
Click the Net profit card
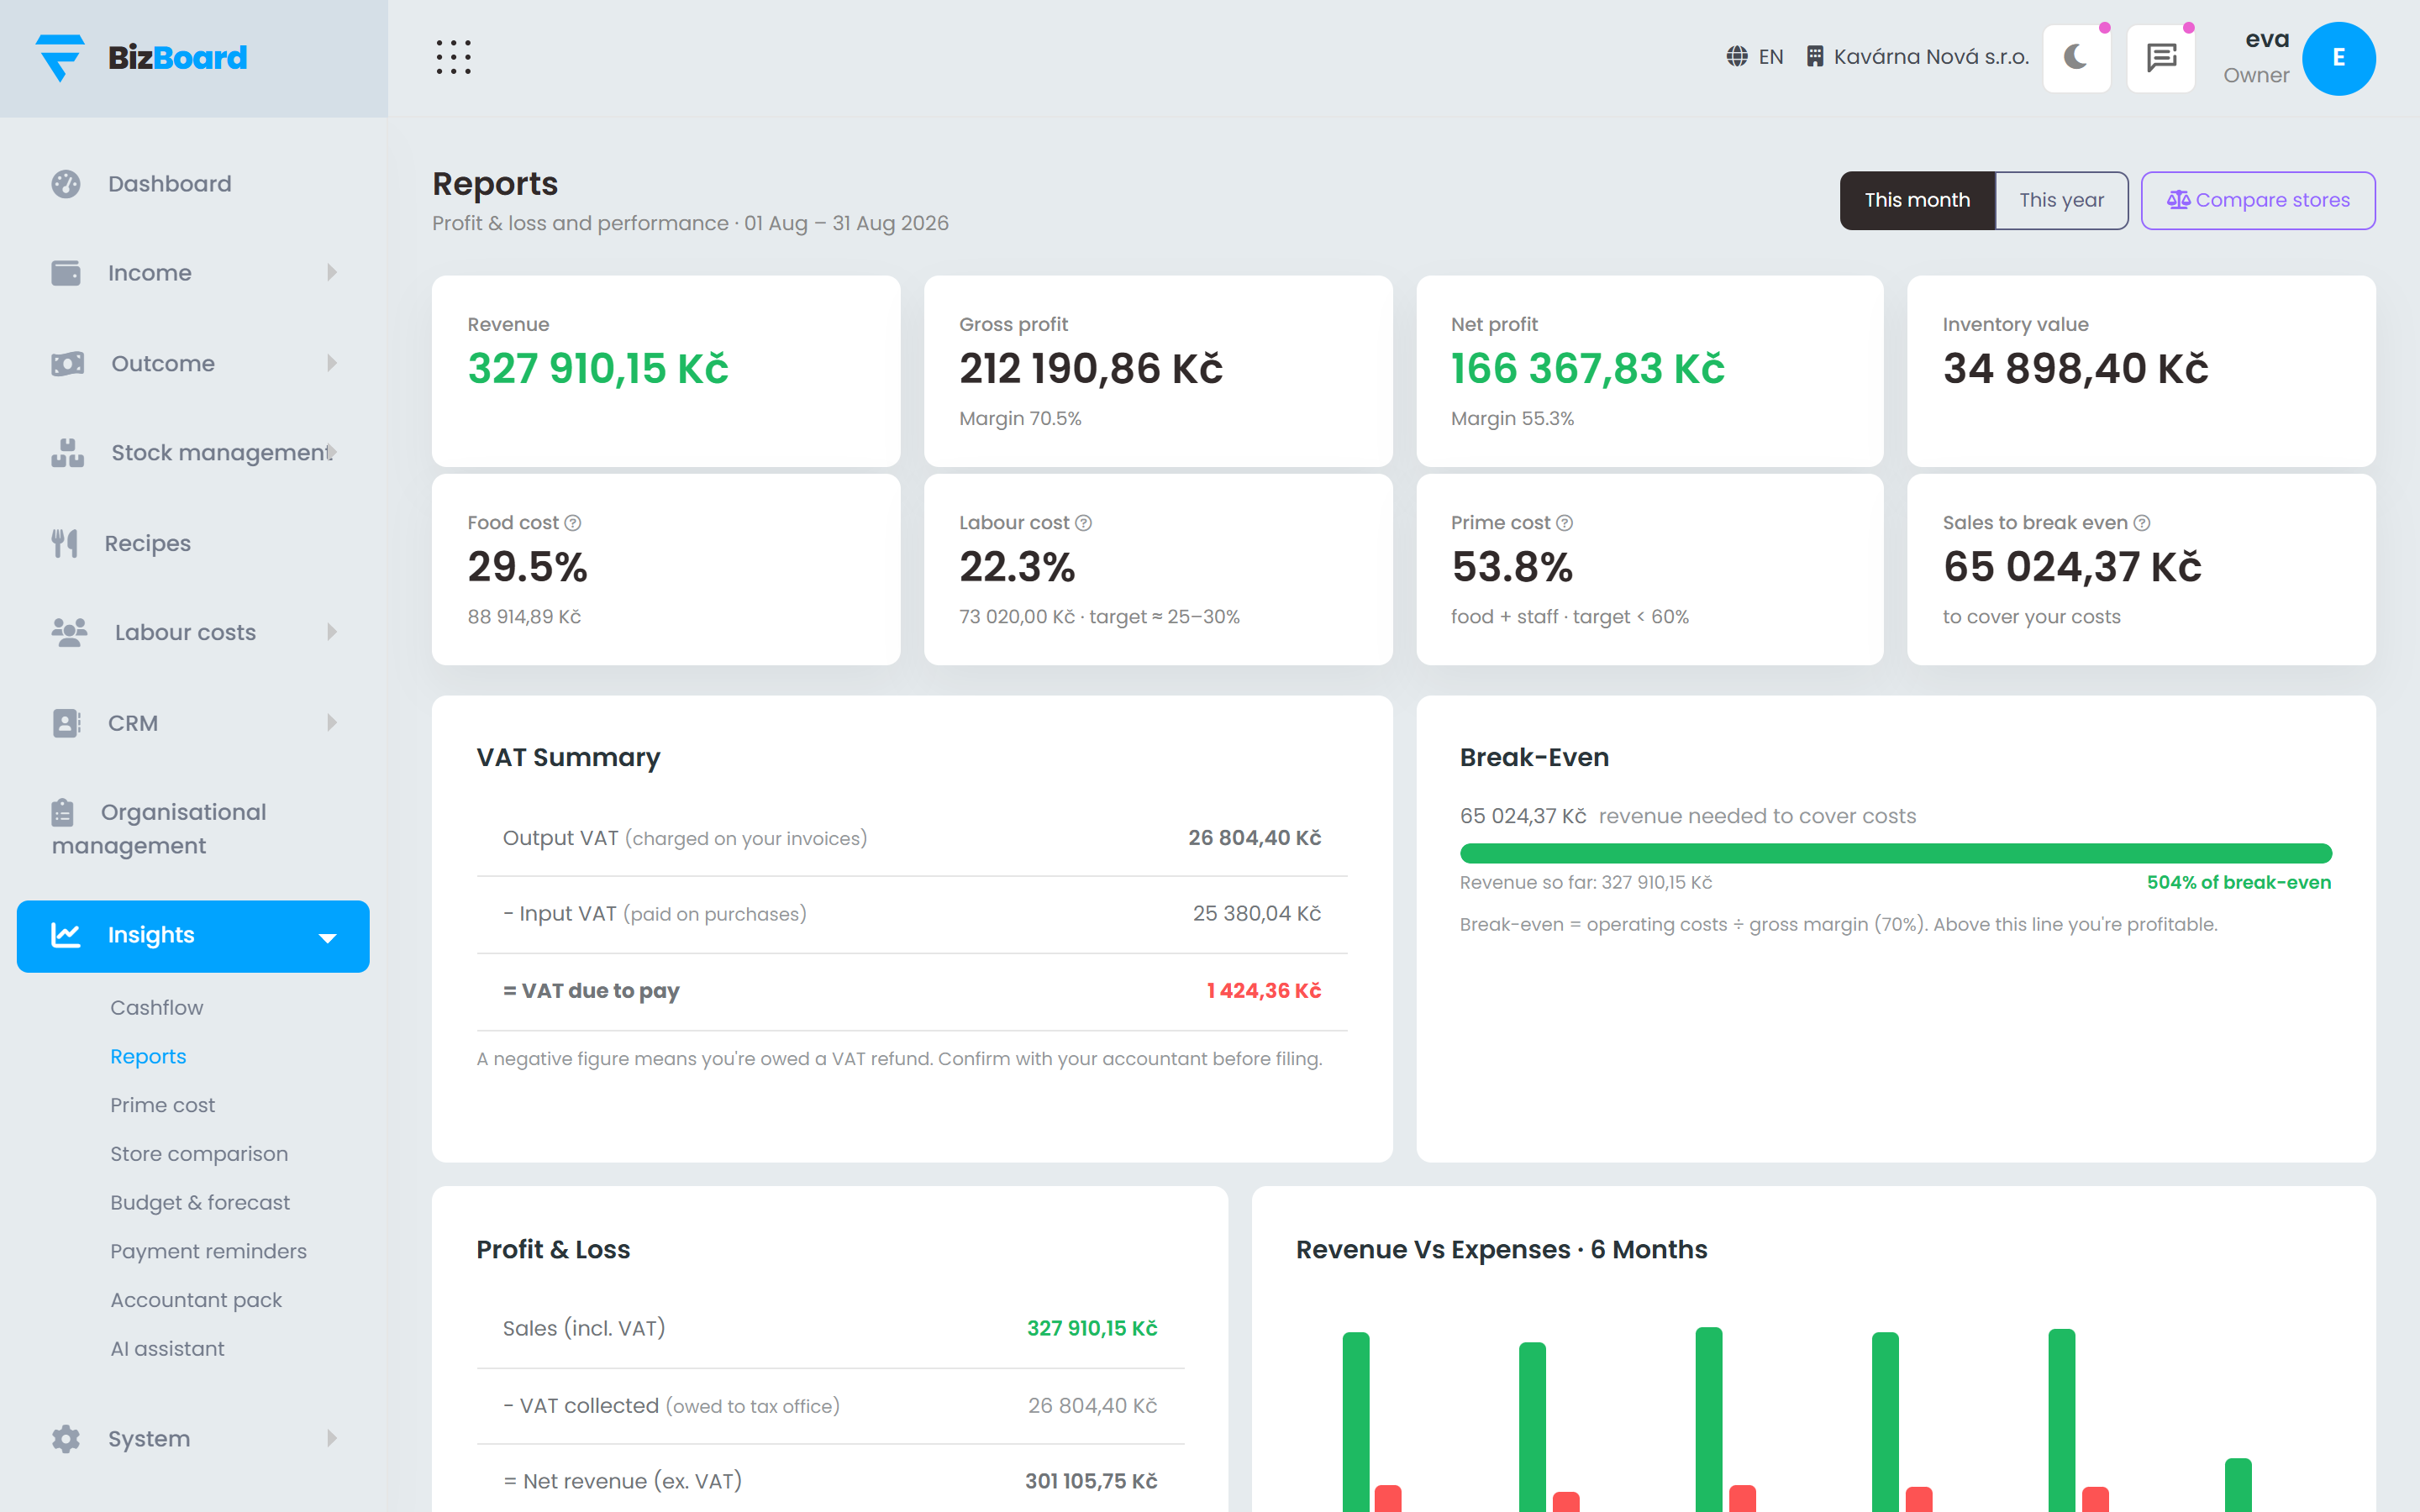click(x=1650, y=371)
